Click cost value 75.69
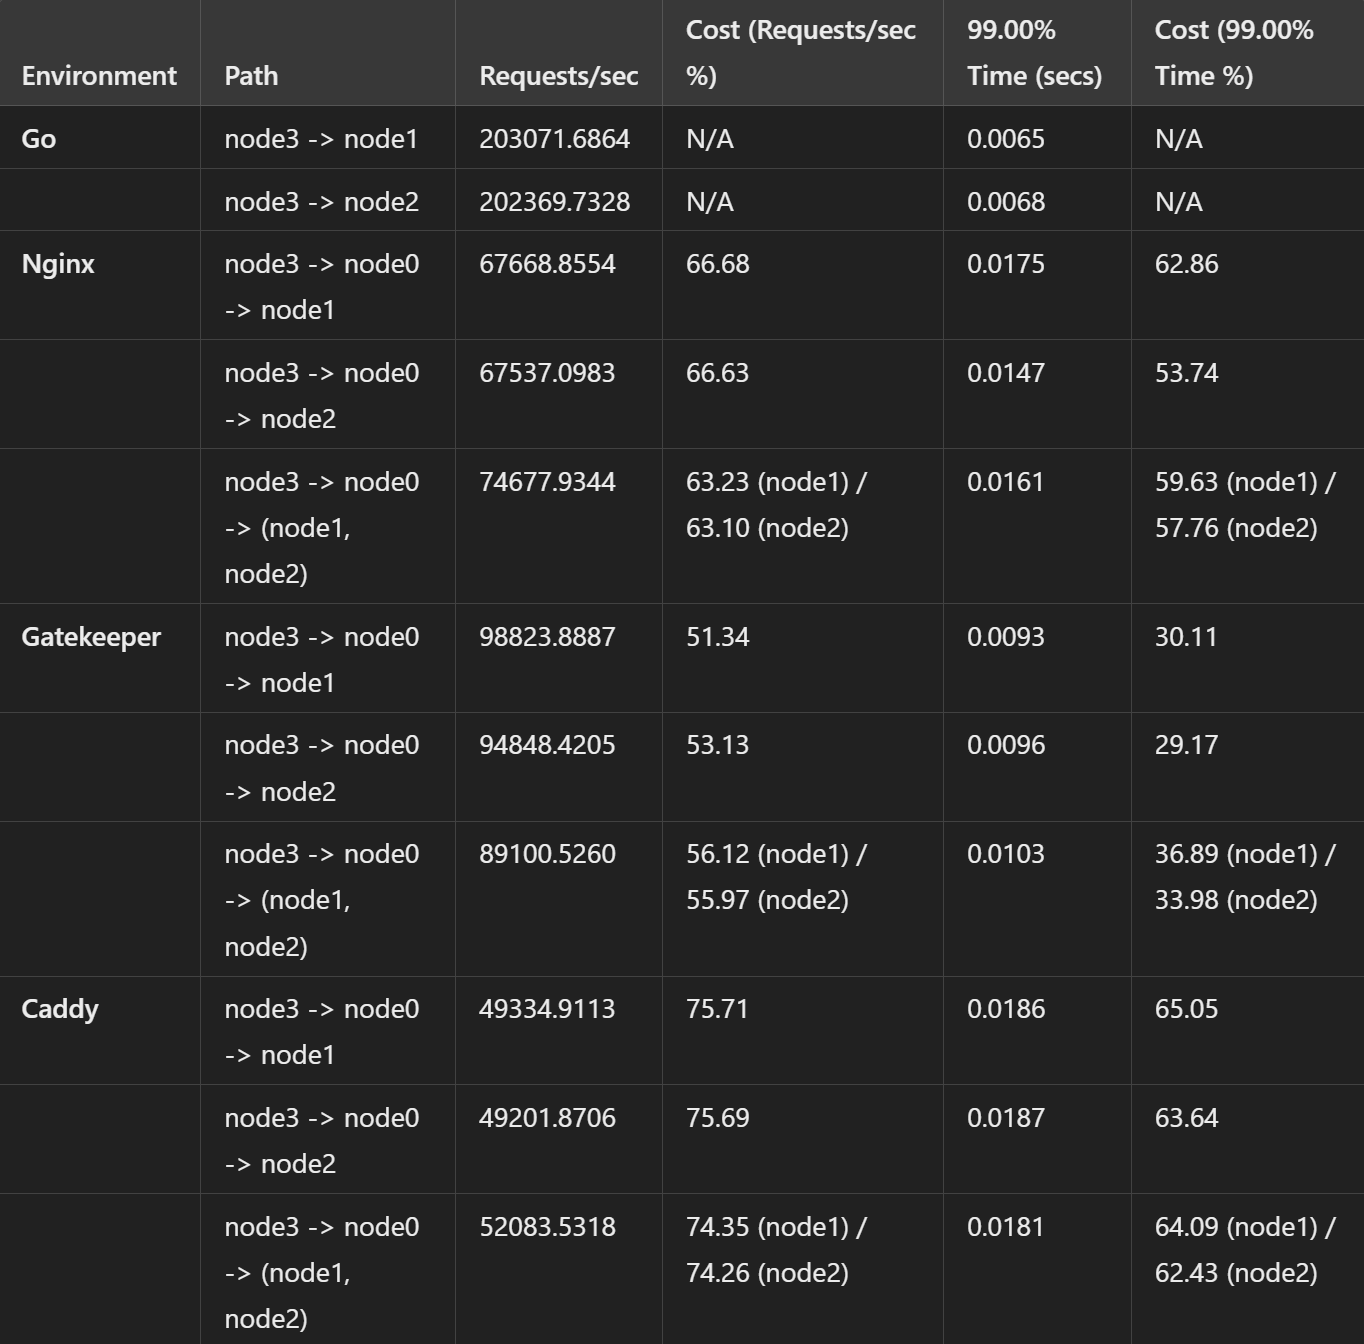The image size is (1364, 1344). pos(718,1118)
